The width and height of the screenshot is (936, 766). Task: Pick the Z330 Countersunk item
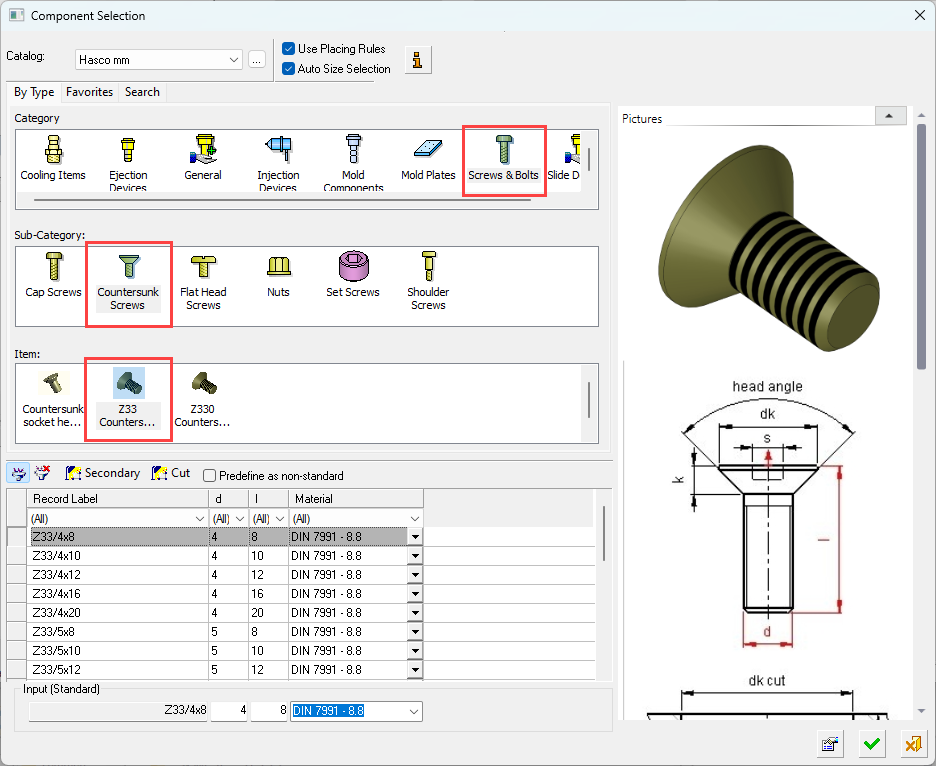point(202,384)
